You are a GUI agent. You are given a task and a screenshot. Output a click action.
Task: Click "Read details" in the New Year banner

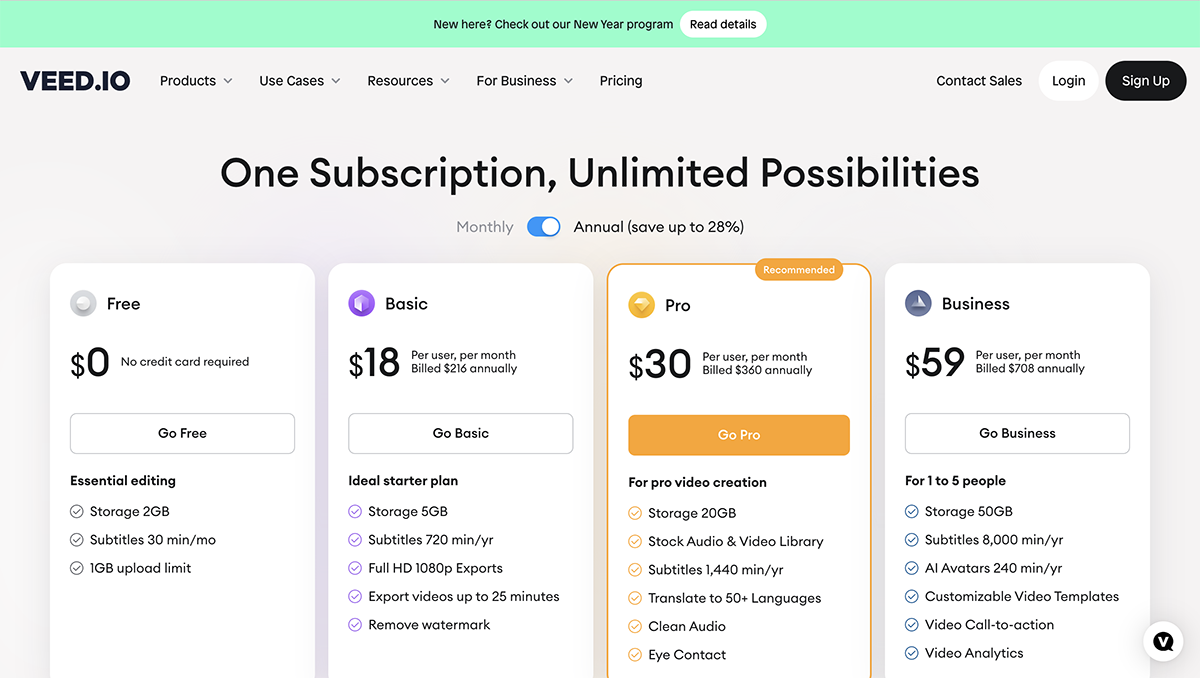pyautogui.click(x=723, y=23)
